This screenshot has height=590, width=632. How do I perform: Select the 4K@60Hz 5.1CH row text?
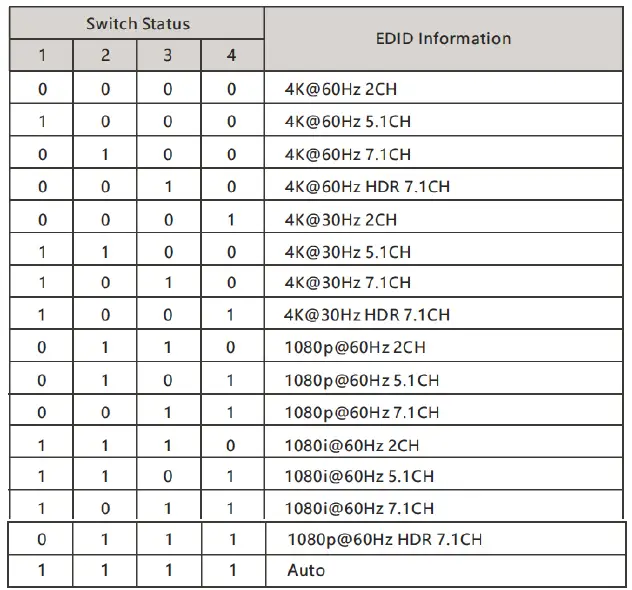347,122
